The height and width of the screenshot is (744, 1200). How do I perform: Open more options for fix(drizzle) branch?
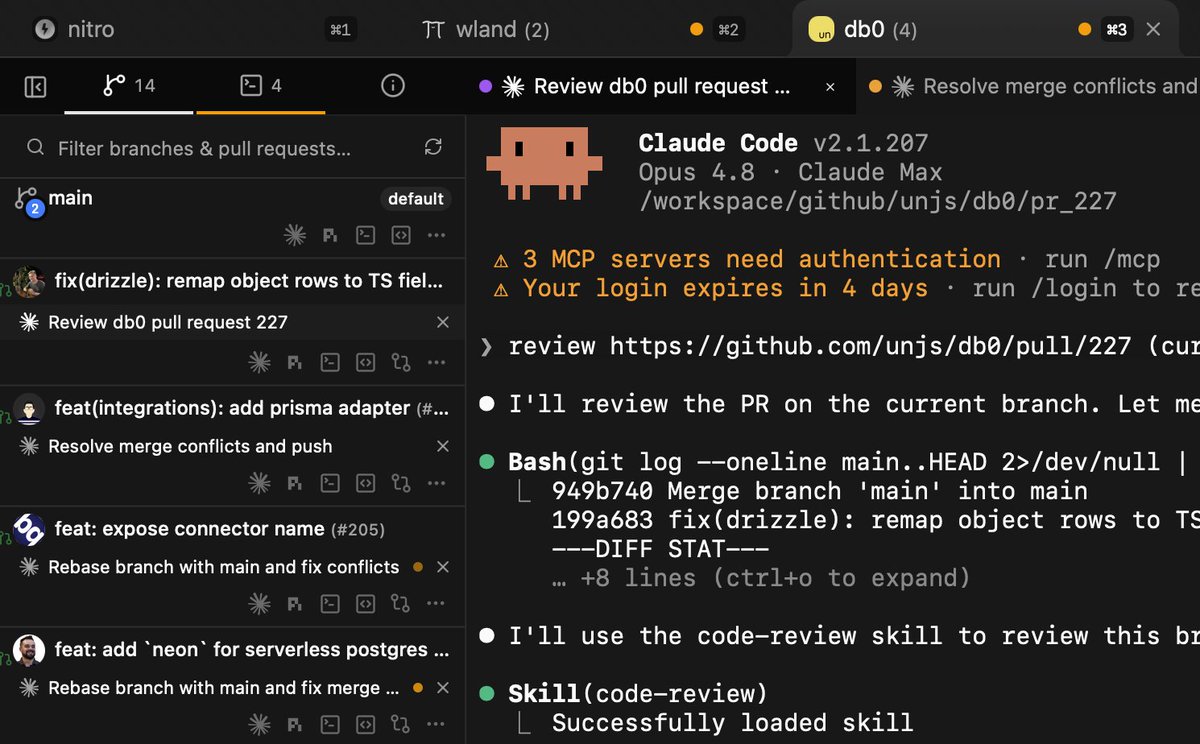tap(436, 362)
